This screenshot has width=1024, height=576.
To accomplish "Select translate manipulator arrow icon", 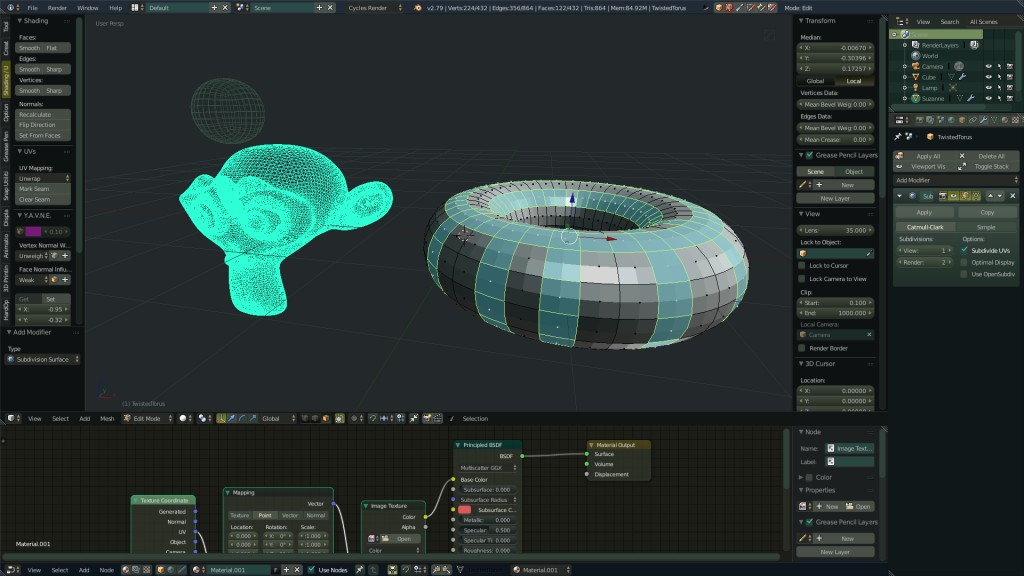I will 232,419.
